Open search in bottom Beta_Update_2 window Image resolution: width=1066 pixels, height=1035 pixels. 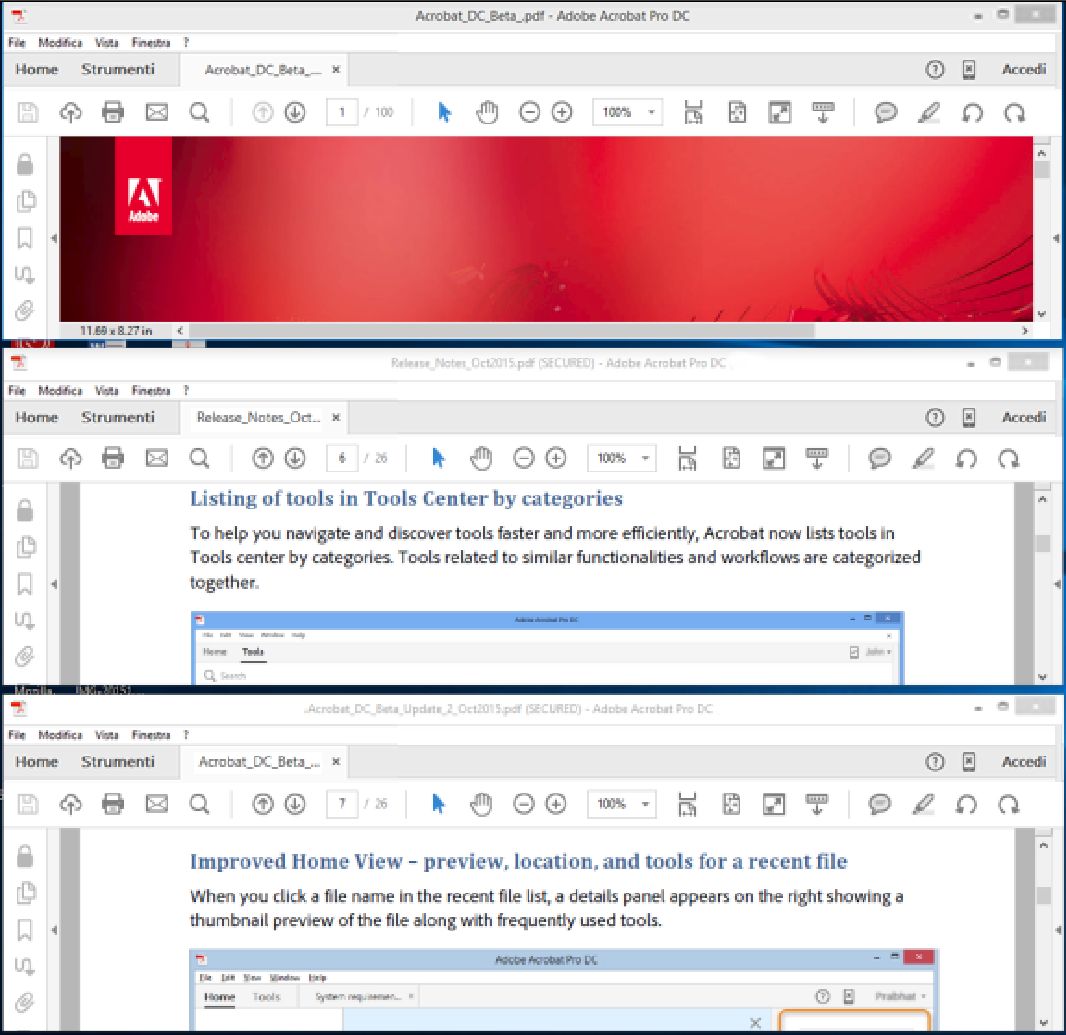199,804
